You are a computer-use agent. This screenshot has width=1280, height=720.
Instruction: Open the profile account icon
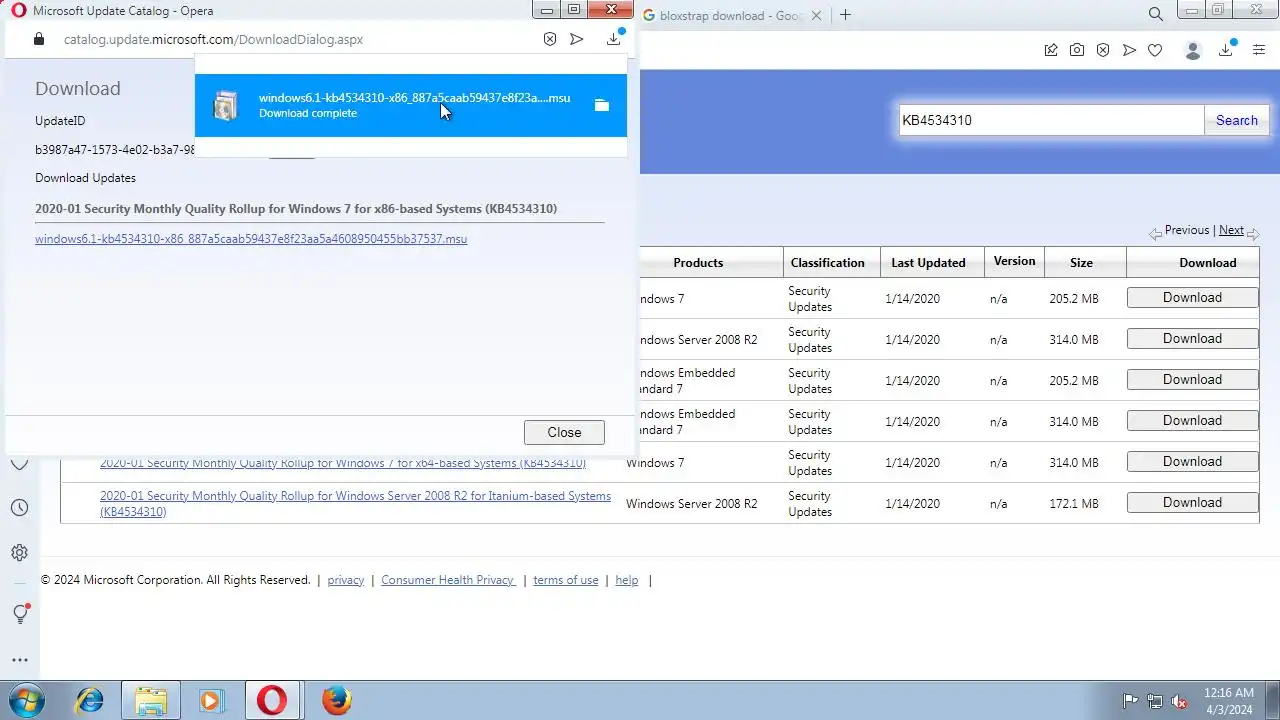tap(1192, 50)
